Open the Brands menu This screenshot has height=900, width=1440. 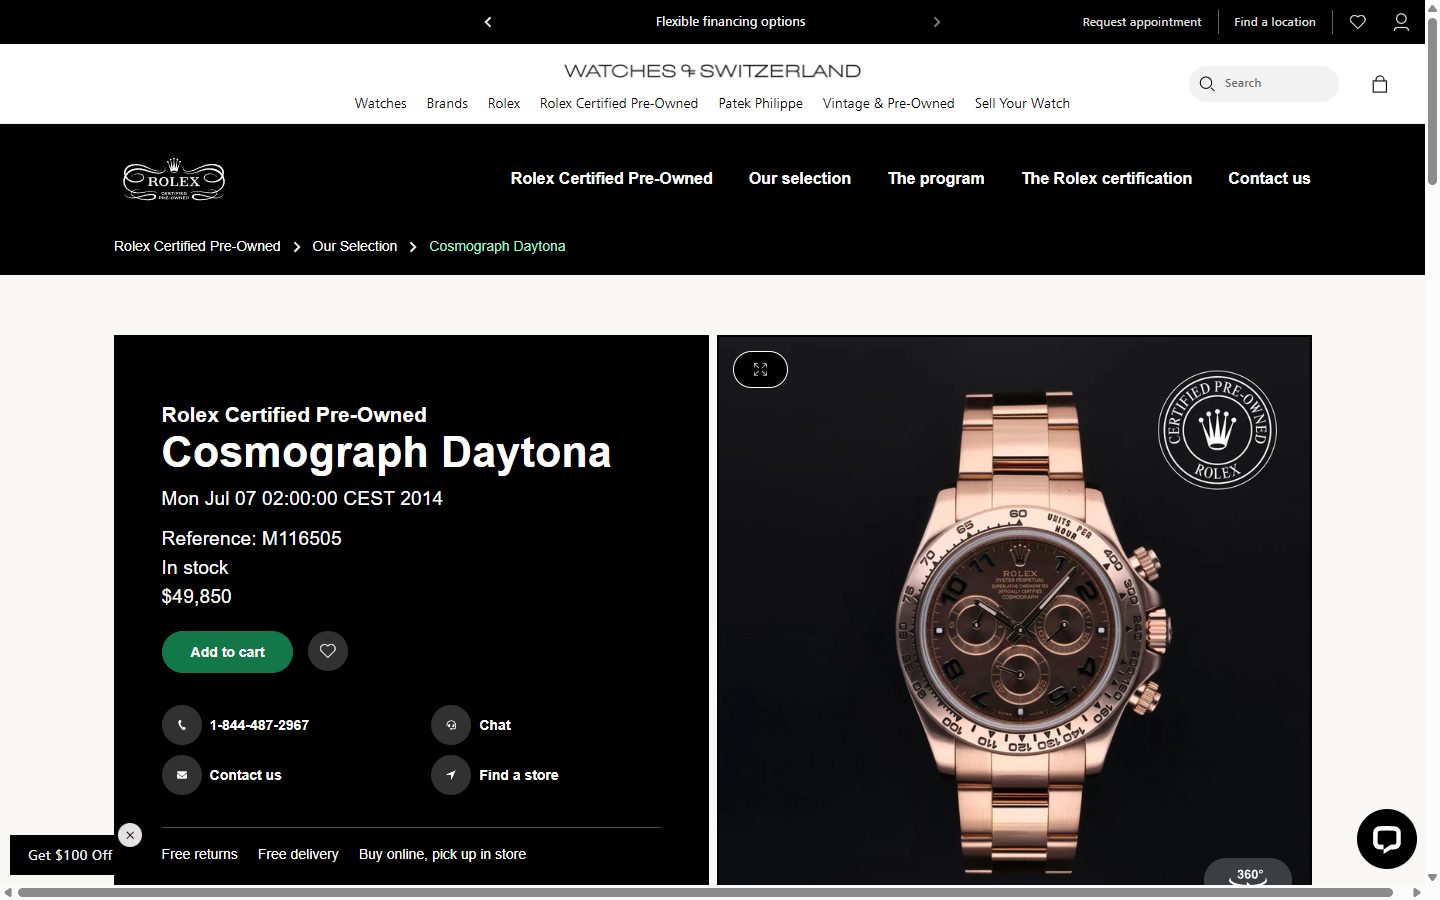[447, 103]
